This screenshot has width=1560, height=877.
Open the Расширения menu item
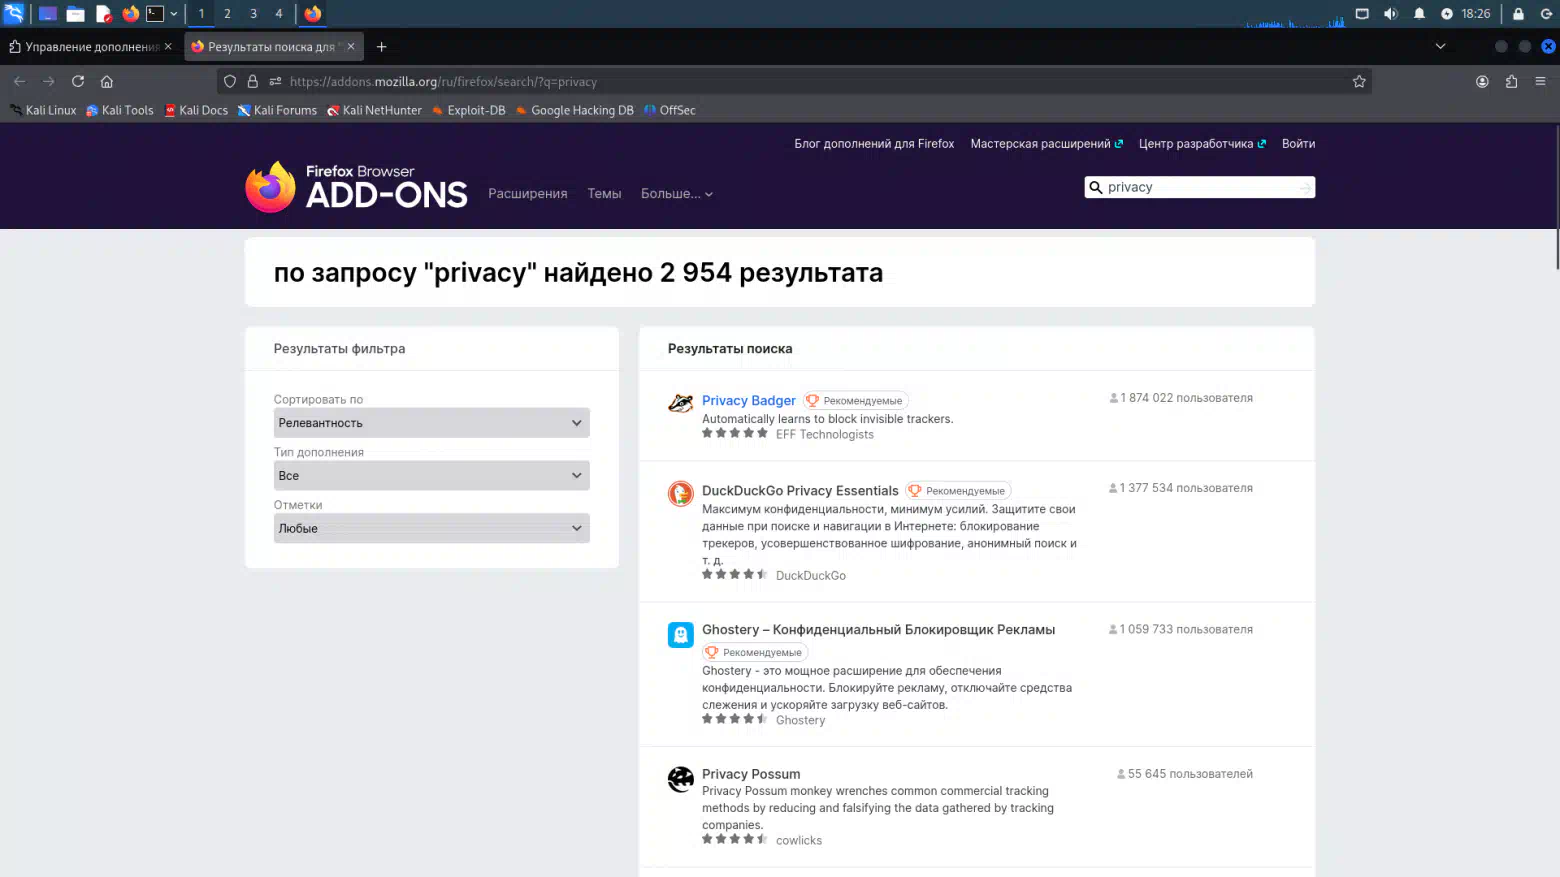pos(527,194)
